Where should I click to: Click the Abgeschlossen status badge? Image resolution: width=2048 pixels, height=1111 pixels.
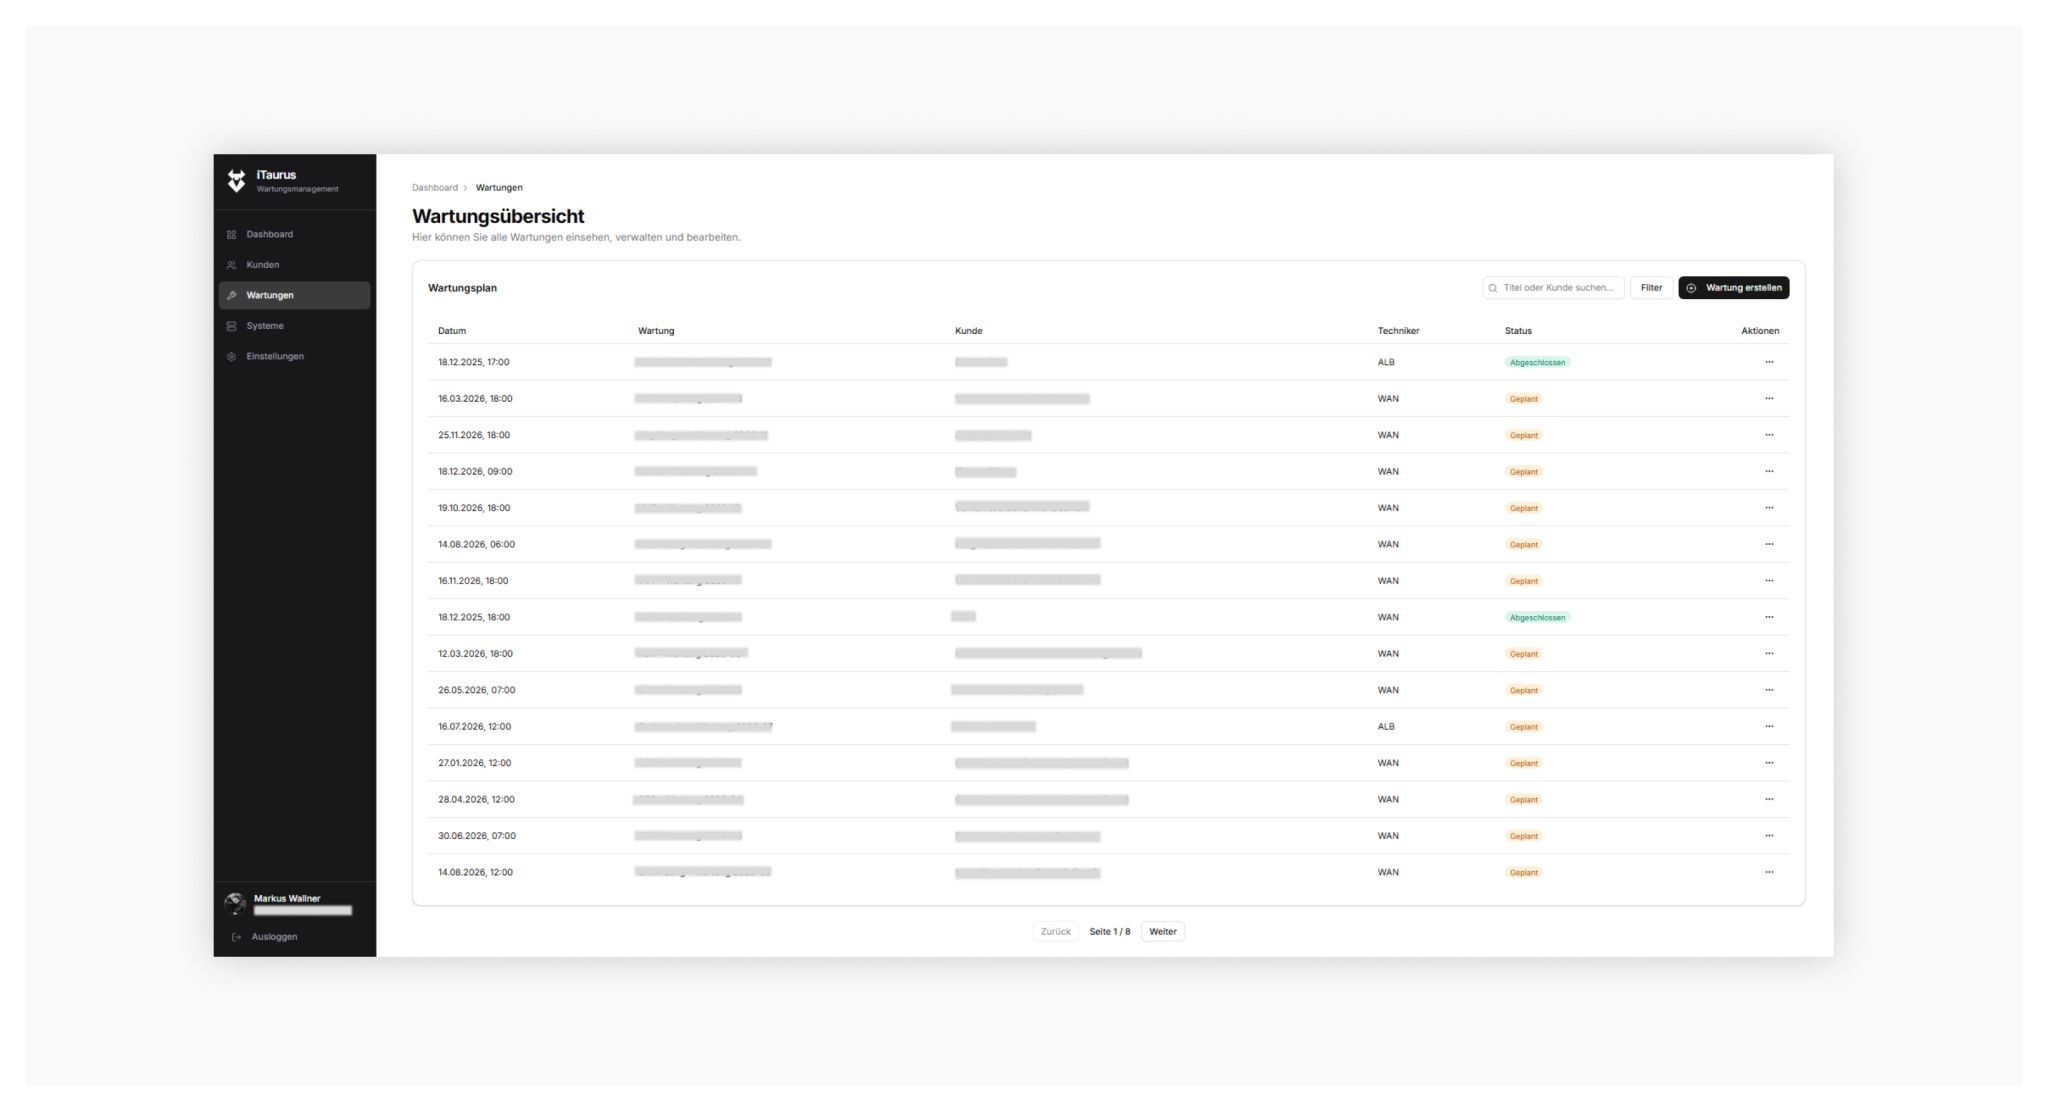pyautogui.click(x=1540, y=362)
